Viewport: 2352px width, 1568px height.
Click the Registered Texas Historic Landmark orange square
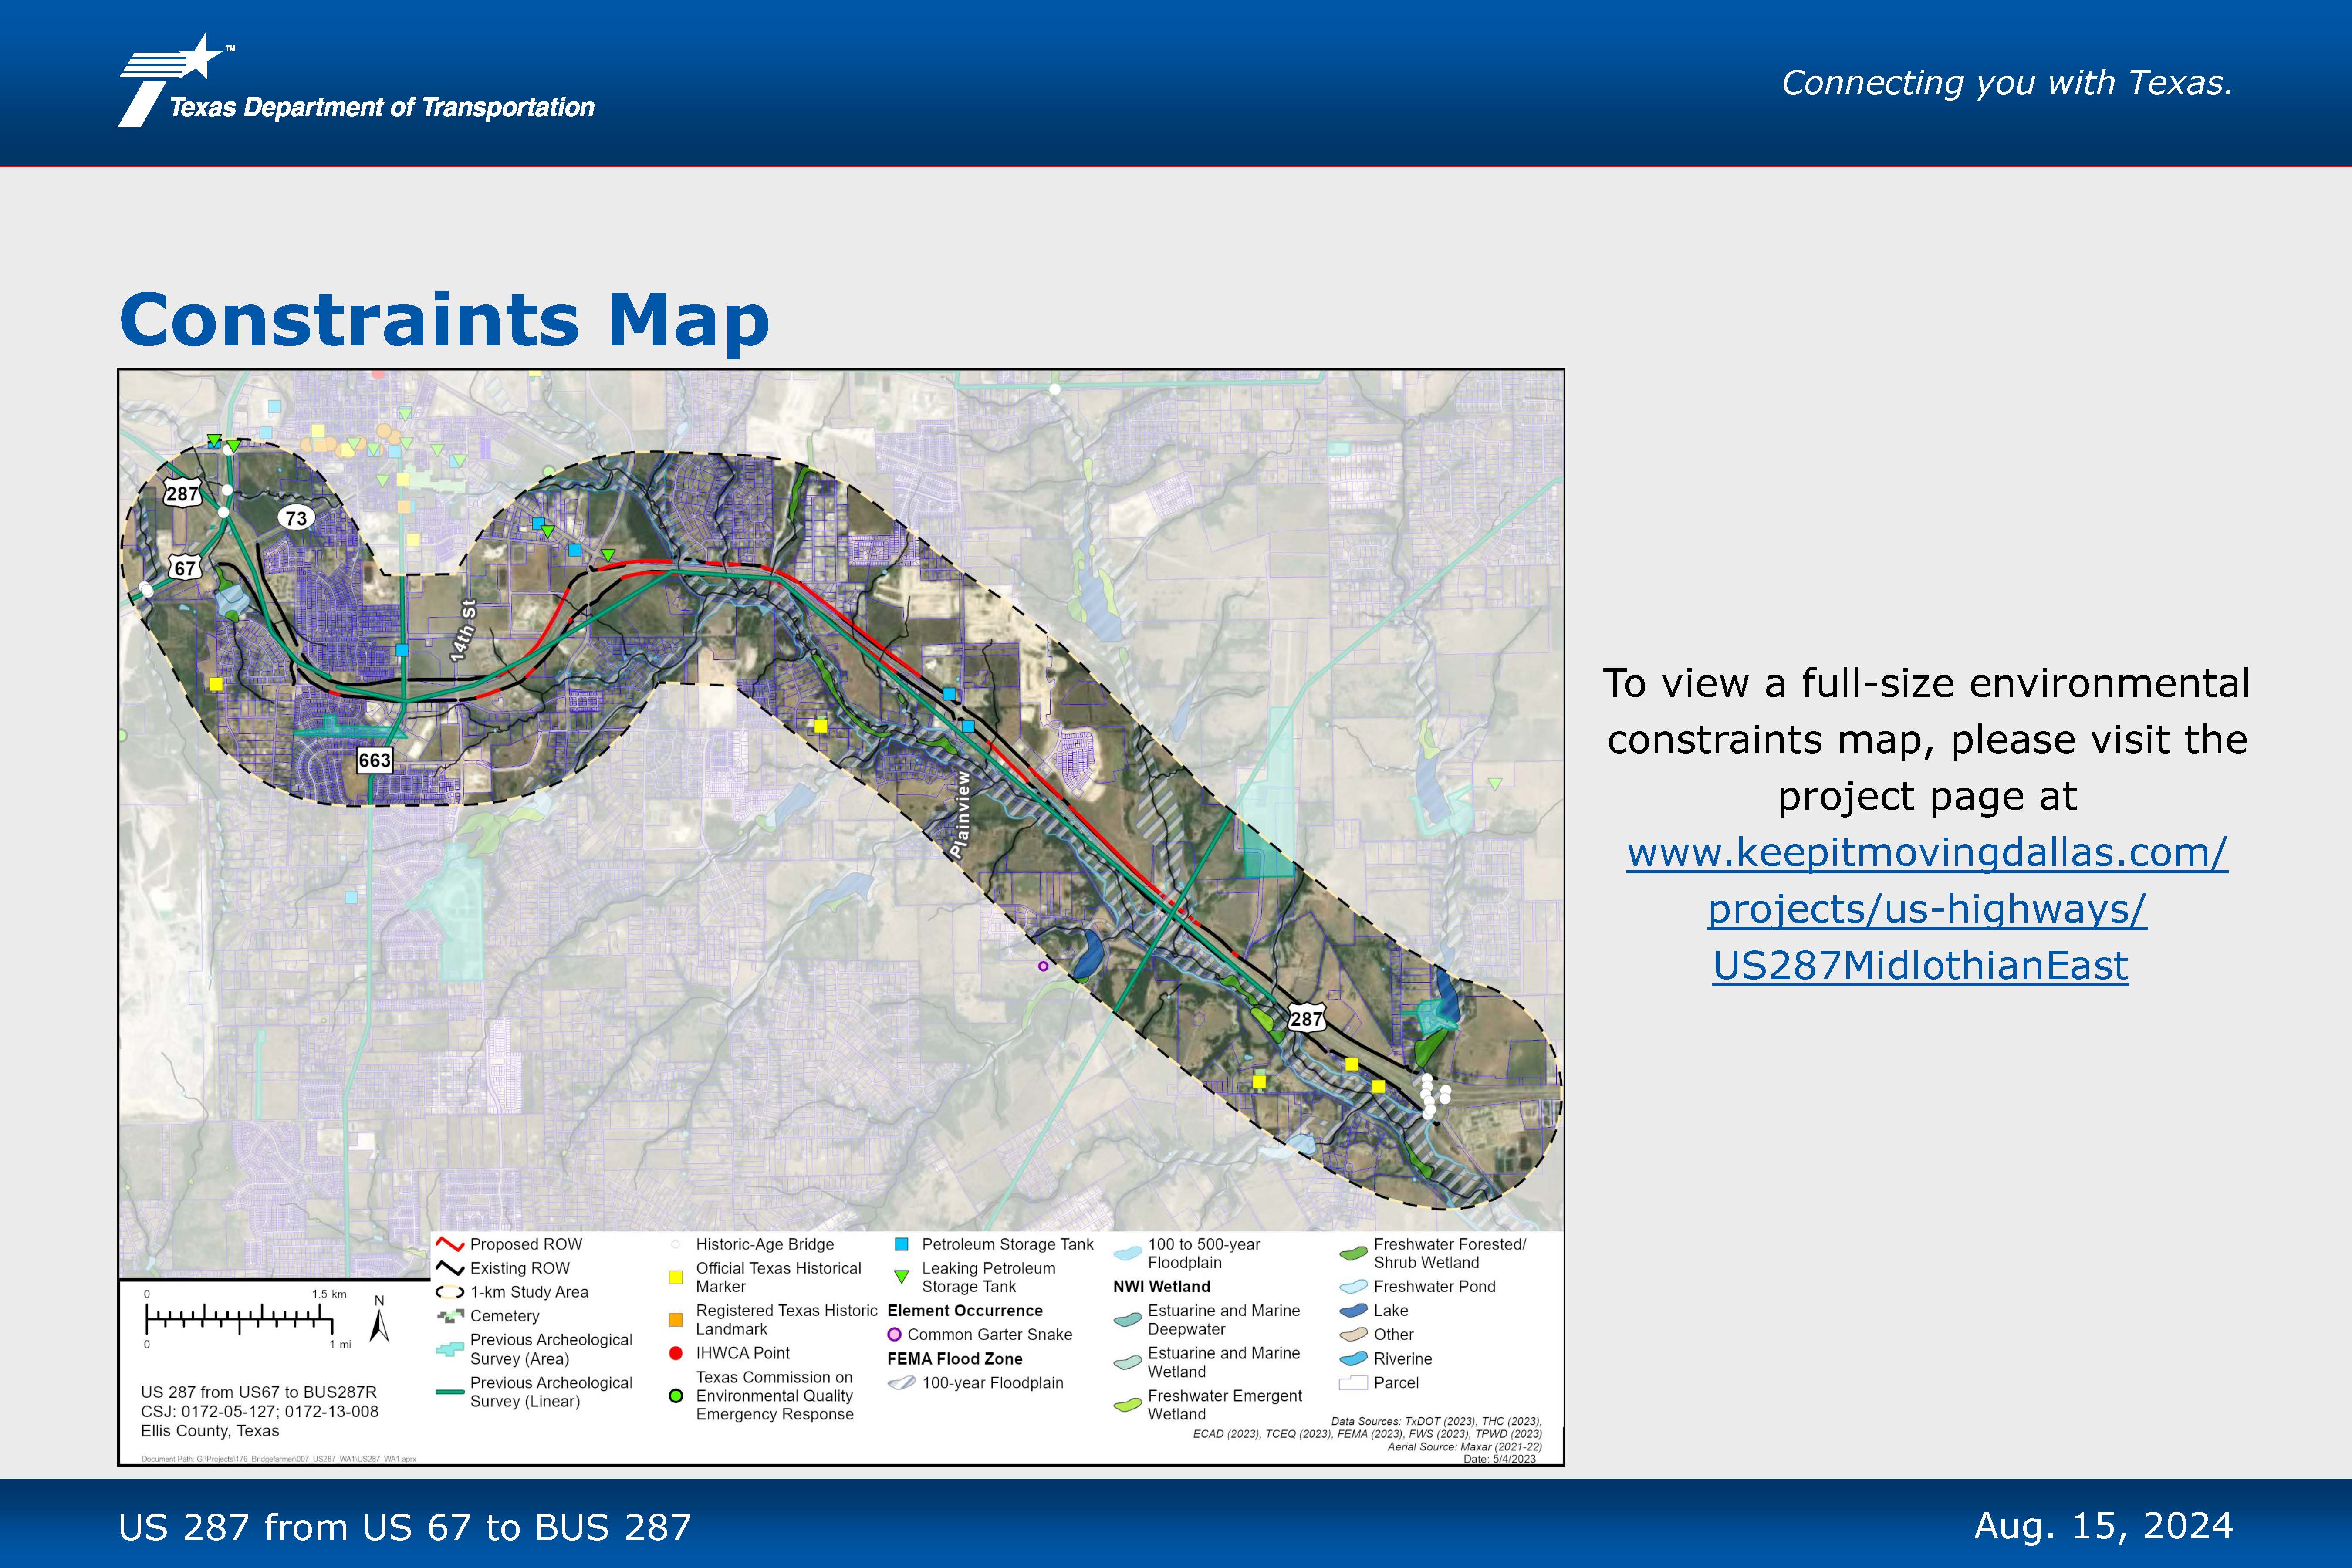coord(676,1320)
